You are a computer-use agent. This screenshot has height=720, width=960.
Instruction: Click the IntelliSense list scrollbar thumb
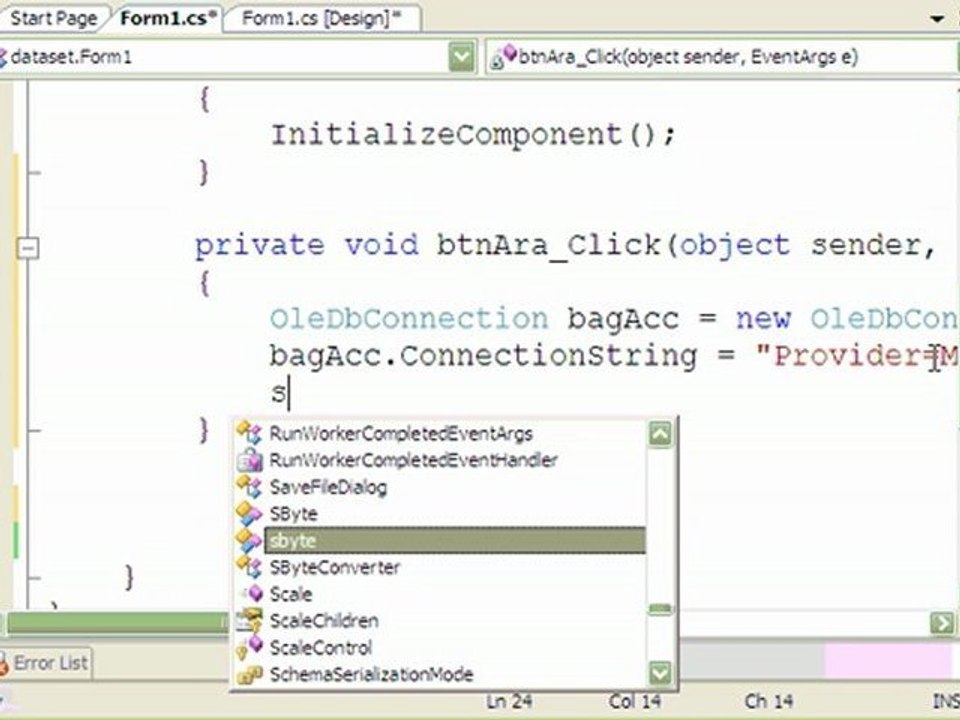point(660,609)
